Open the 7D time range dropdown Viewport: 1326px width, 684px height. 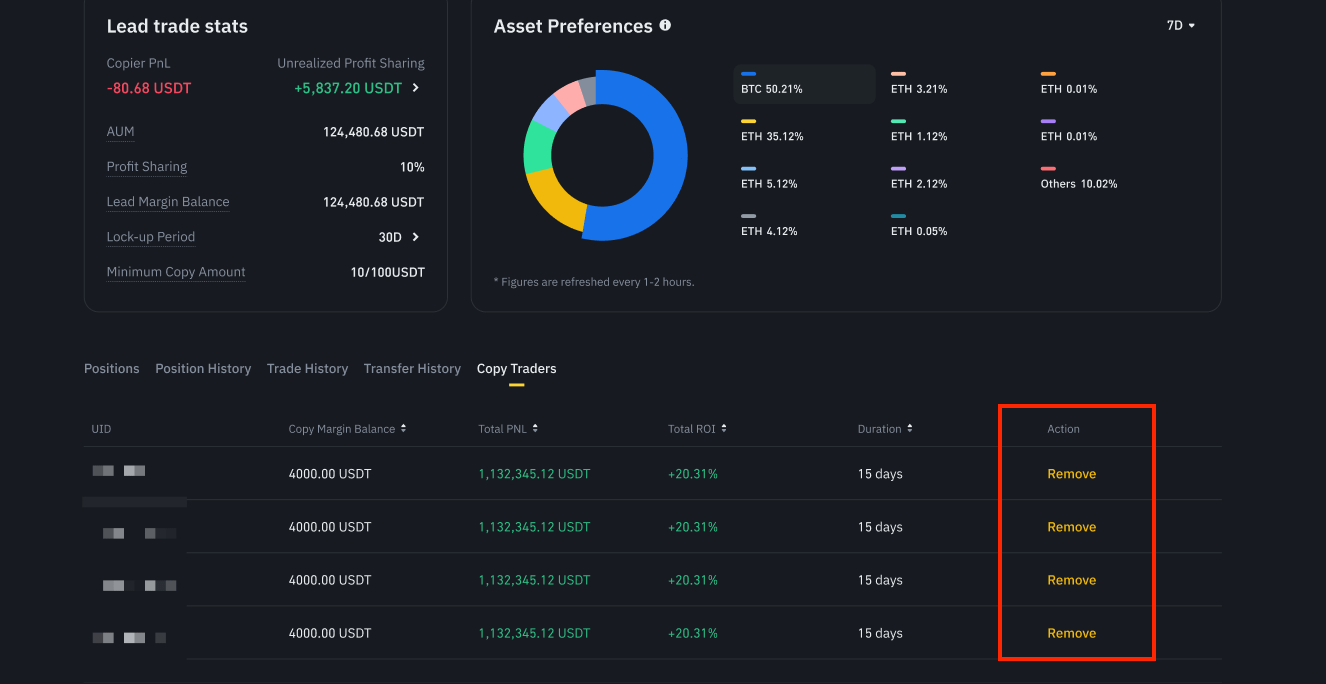(x=1181, y=26)
